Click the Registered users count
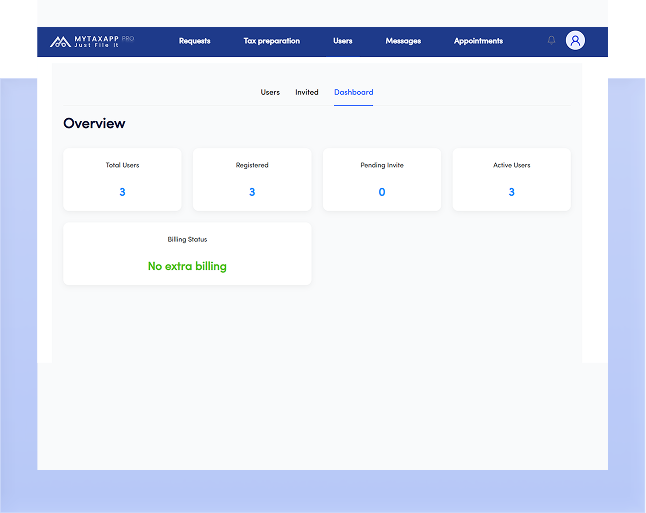 pyautogui.click(x=252, y=192)
